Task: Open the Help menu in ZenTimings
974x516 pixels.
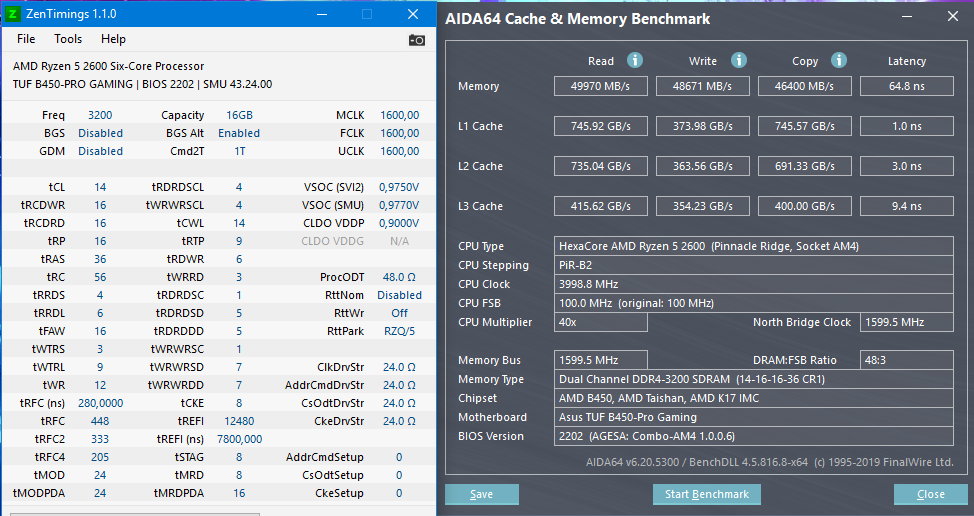Action: point(113,38)
